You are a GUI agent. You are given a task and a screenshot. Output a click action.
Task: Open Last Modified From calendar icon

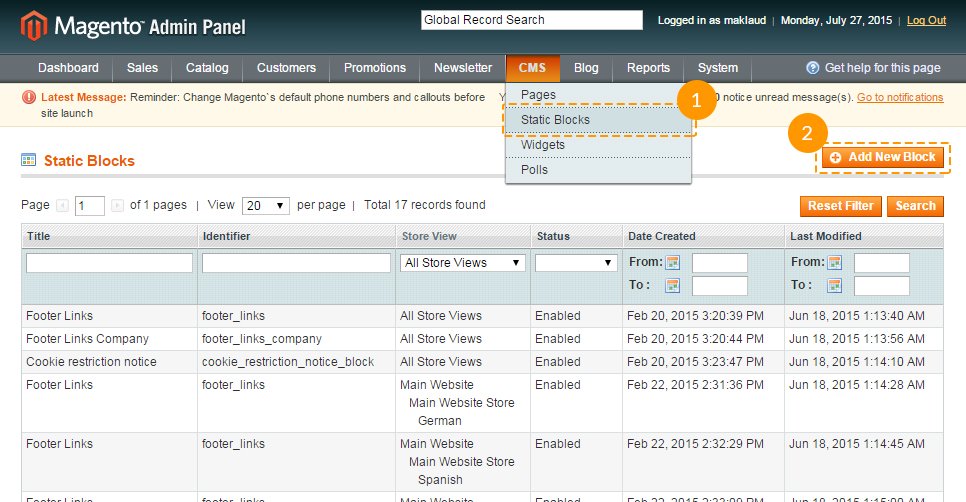pyautogui.click(x=835, y=262)
